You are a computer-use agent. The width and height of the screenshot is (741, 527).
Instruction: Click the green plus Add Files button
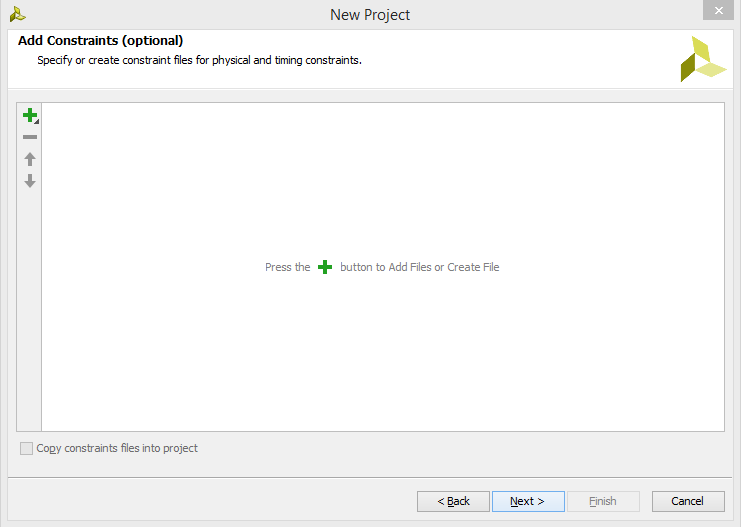point(30,115)
